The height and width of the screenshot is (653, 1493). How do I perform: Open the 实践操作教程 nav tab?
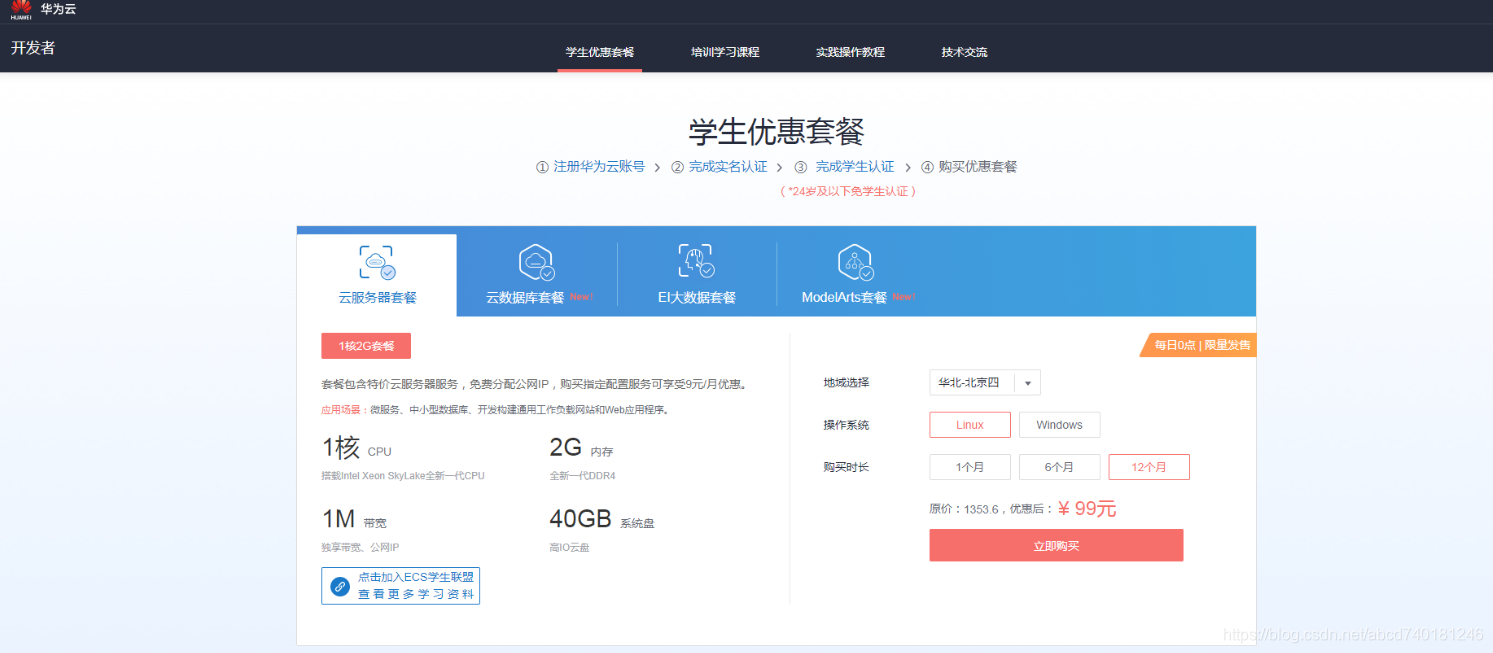(x=850, y=52)
